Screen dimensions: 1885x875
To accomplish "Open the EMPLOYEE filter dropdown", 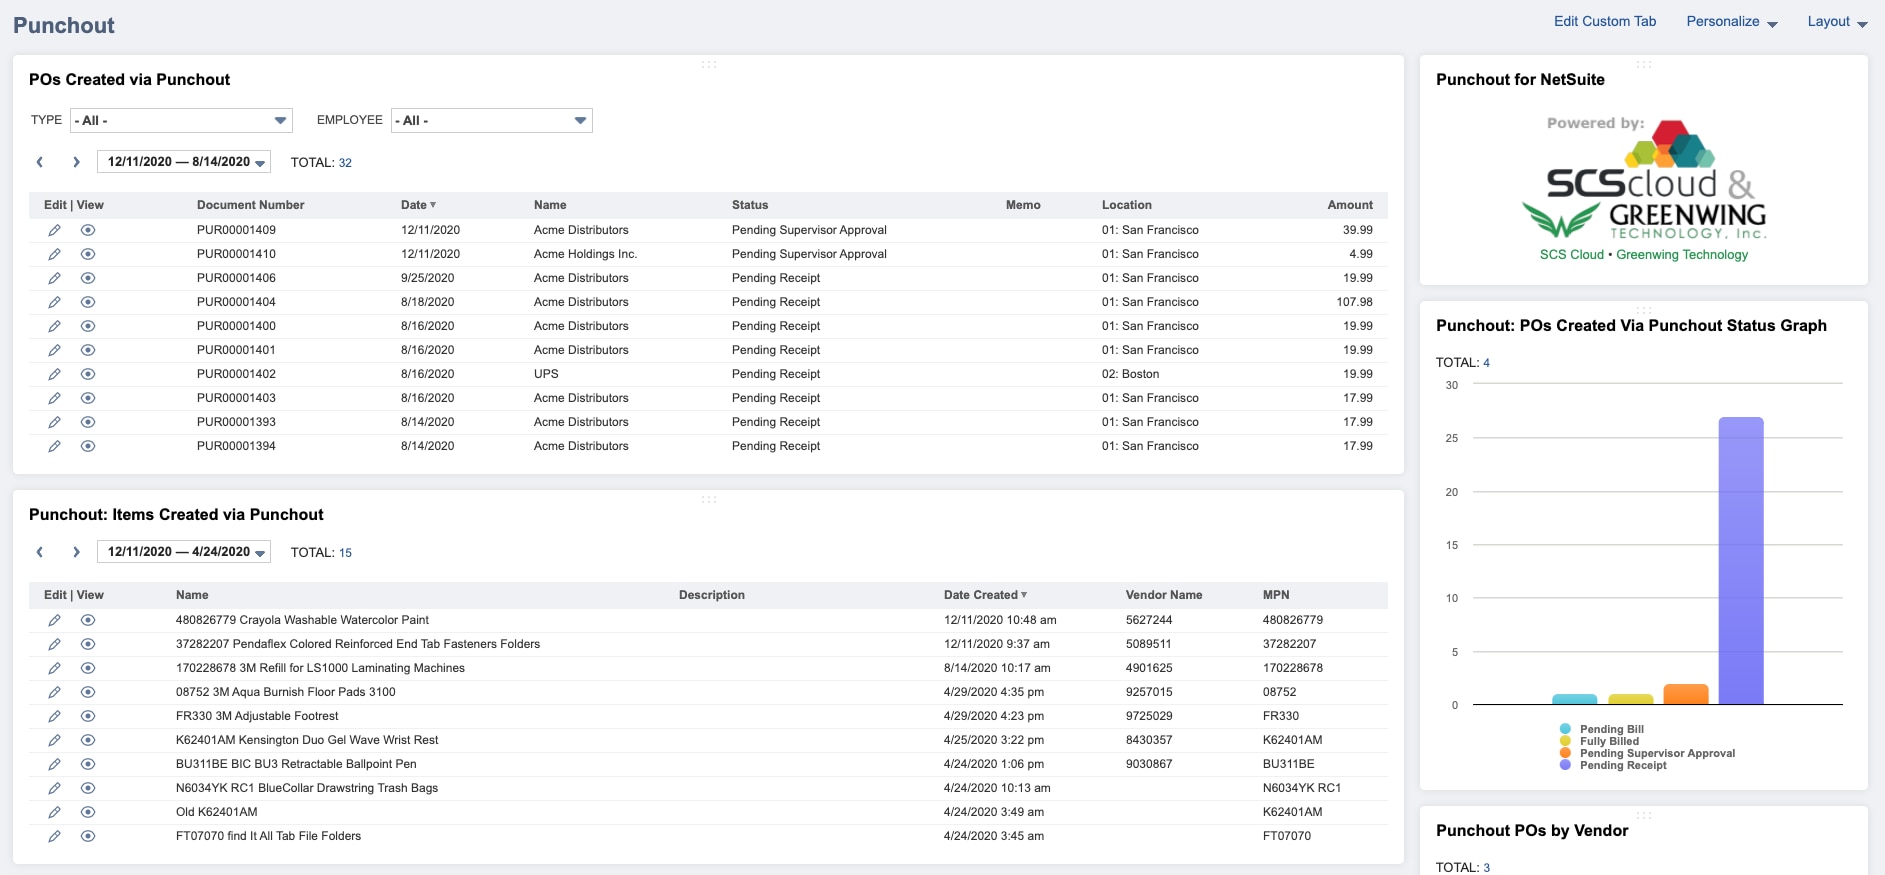I will (x=491, y=121).
